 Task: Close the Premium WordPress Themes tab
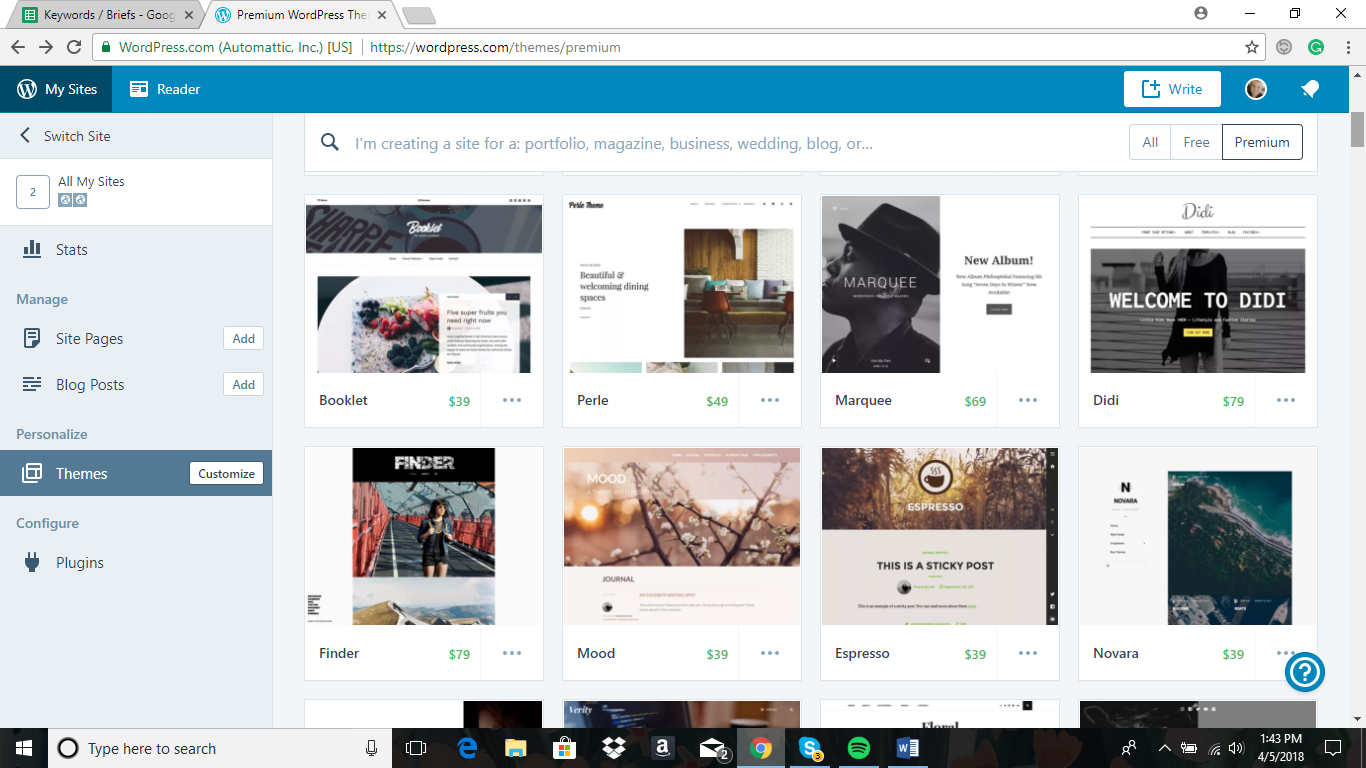pyautogui.click(x=383, y=15)
